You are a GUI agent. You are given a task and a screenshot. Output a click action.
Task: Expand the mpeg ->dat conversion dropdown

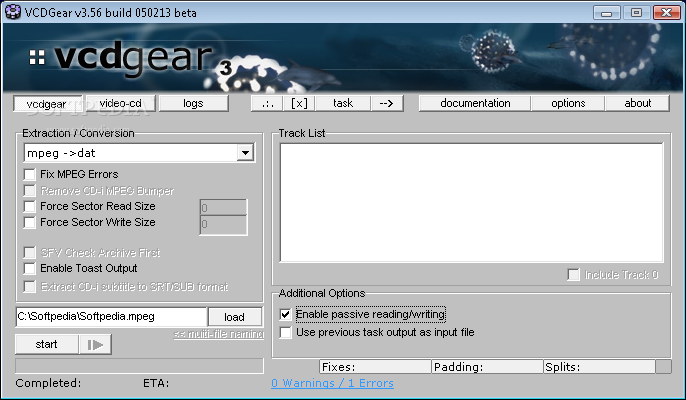[x=245, y=153]
